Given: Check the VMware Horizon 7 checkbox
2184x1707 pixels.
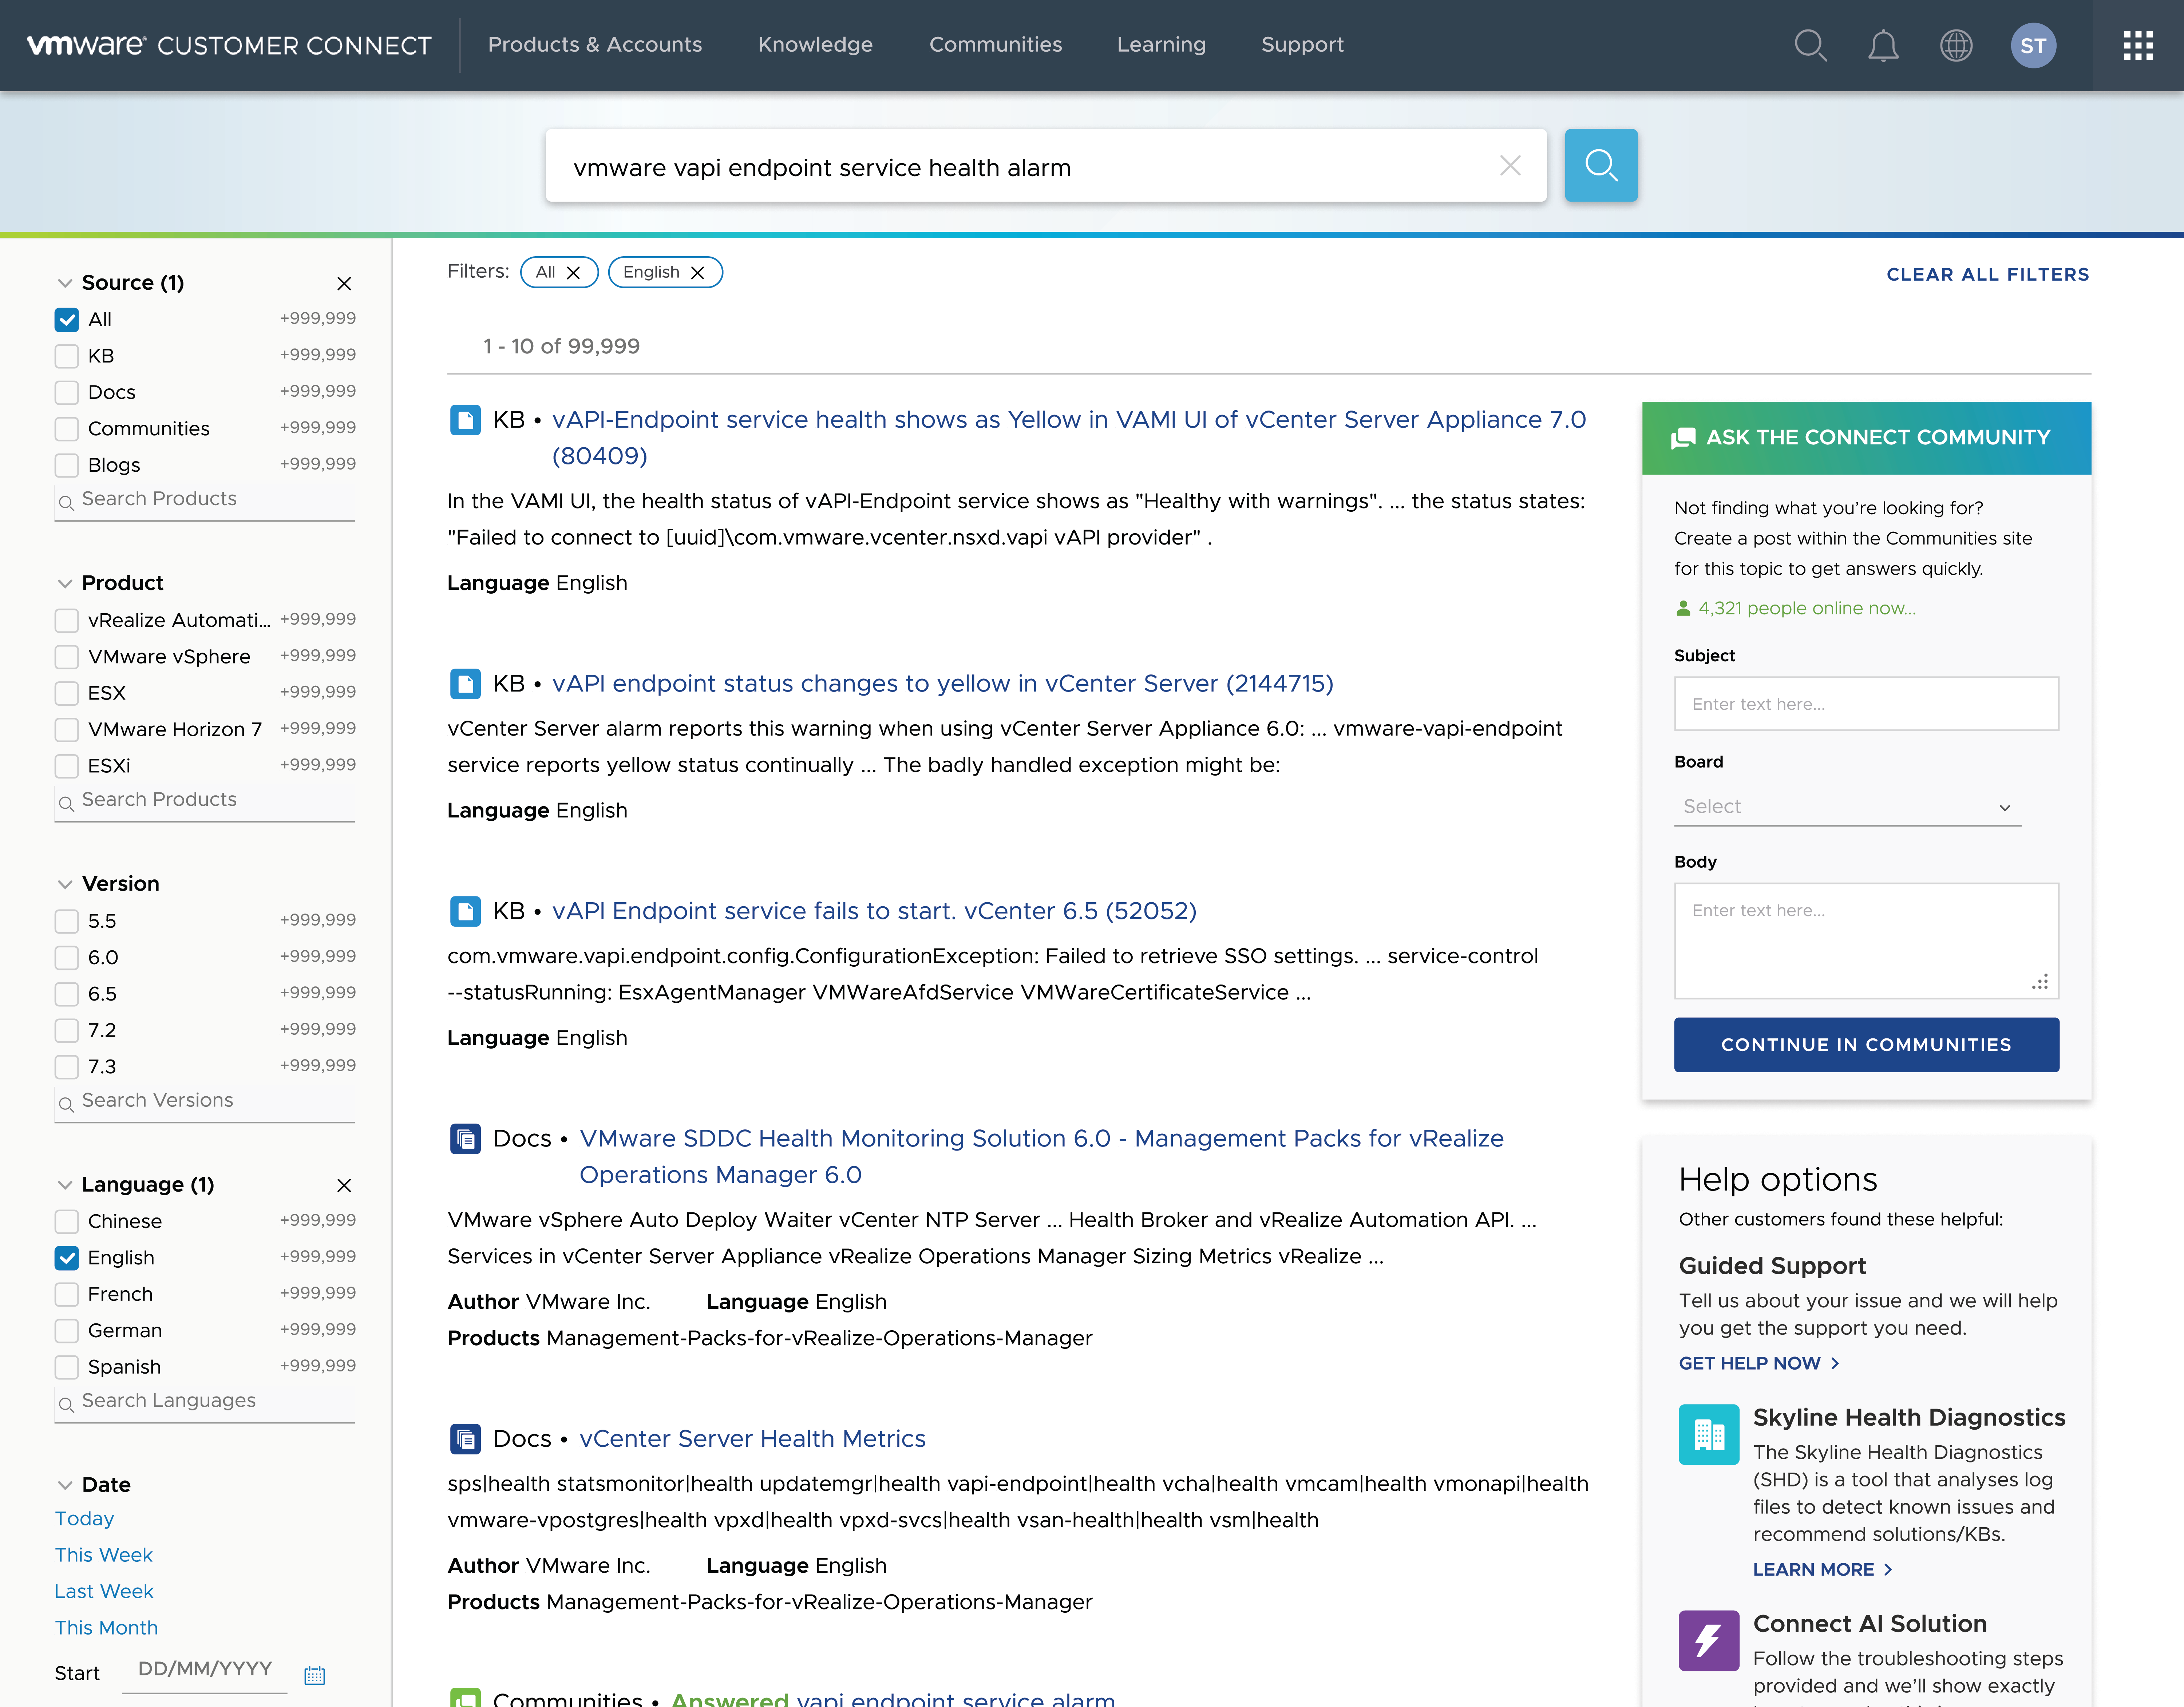Looking at the screenshot, I should point(67,730).
